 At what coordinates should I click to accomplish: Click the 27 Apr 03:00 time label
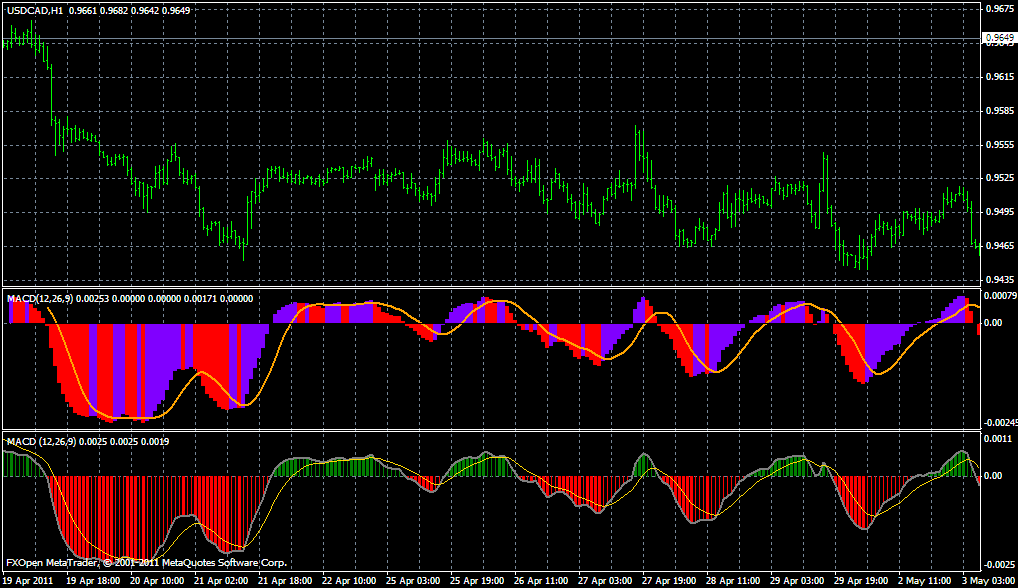coord(605,580)
